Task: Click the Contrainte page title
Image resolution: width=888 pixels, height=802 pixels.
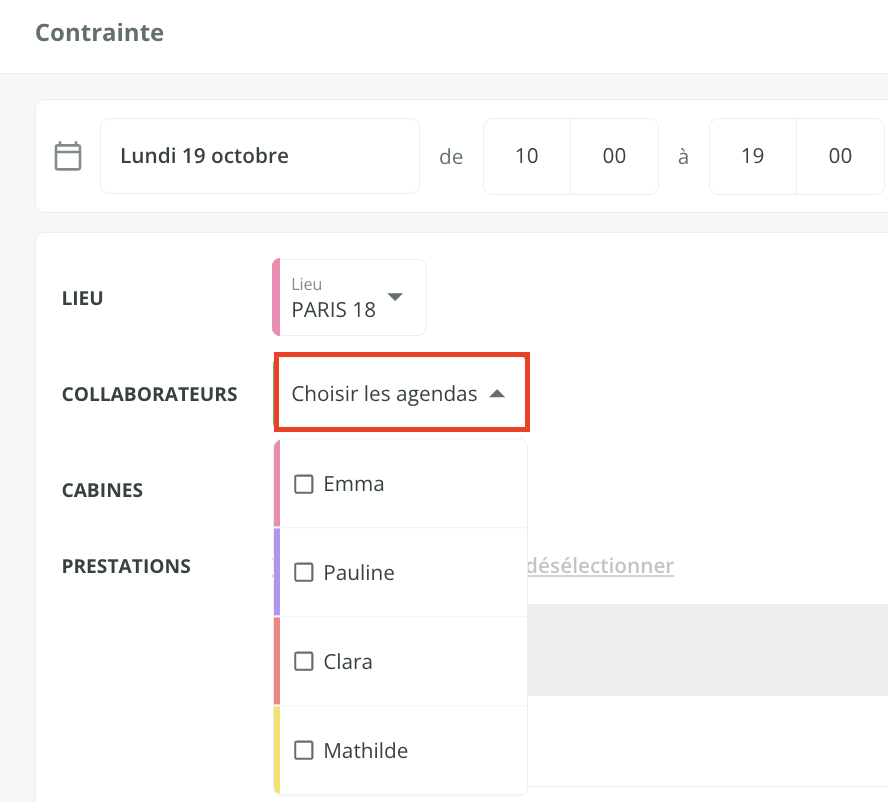Action: pos(100,33)
